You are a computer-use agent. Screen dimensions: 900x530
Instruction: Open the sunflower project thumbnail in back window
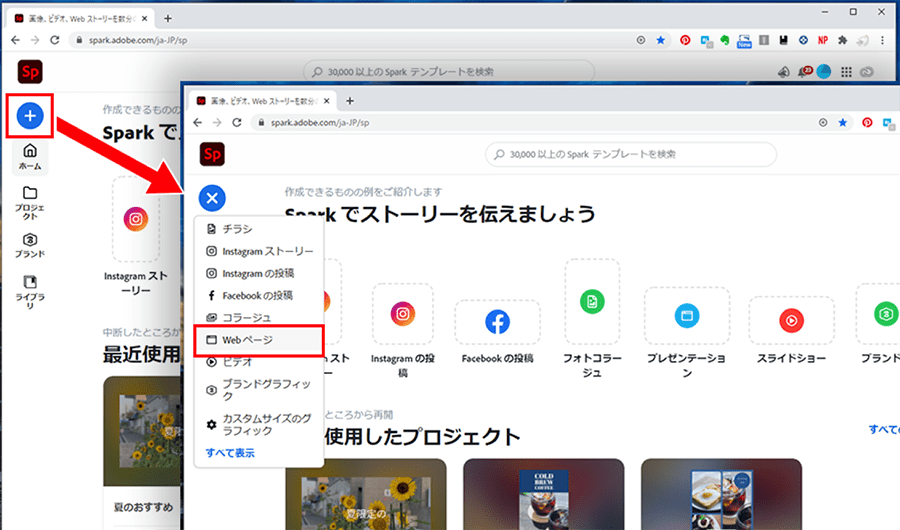142,431
